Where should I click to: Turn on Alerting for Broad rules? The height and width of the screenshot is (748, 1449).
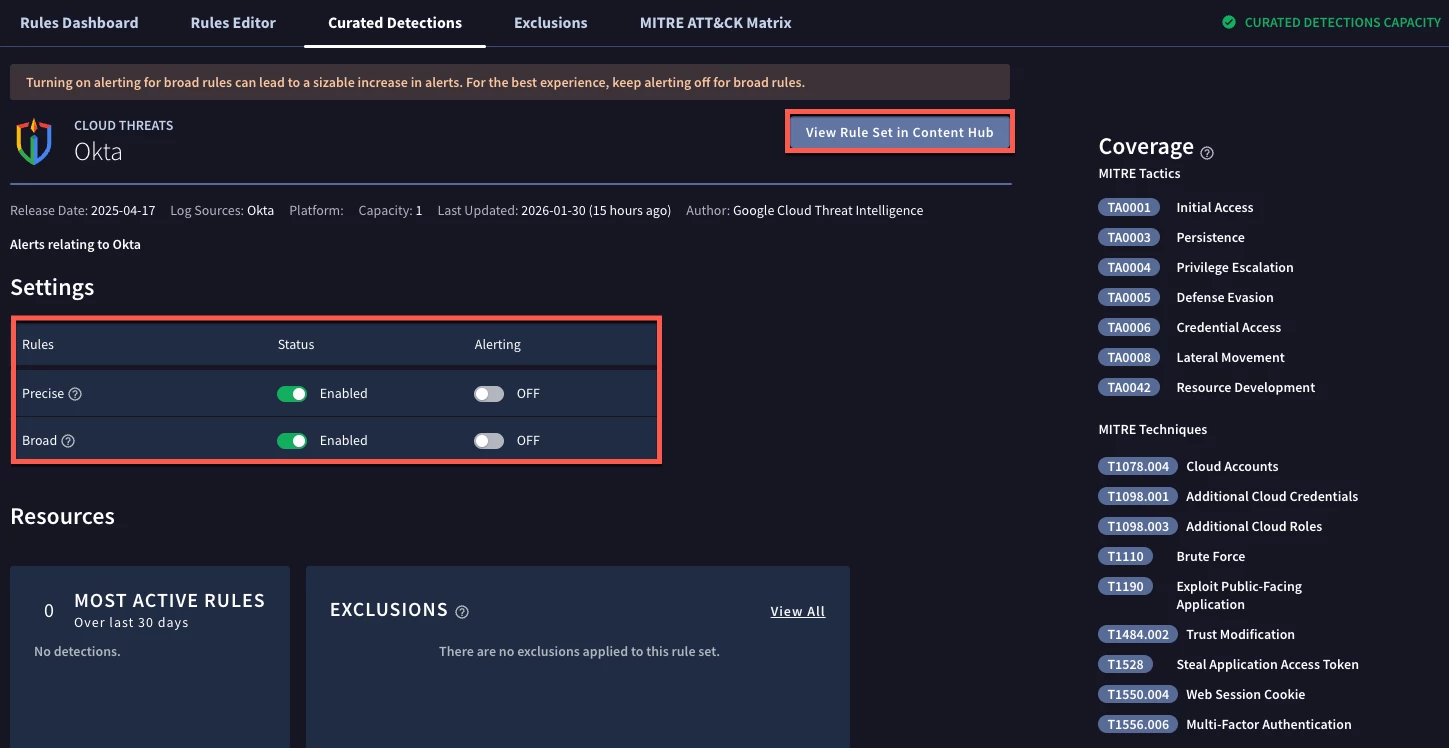point(489,441)
